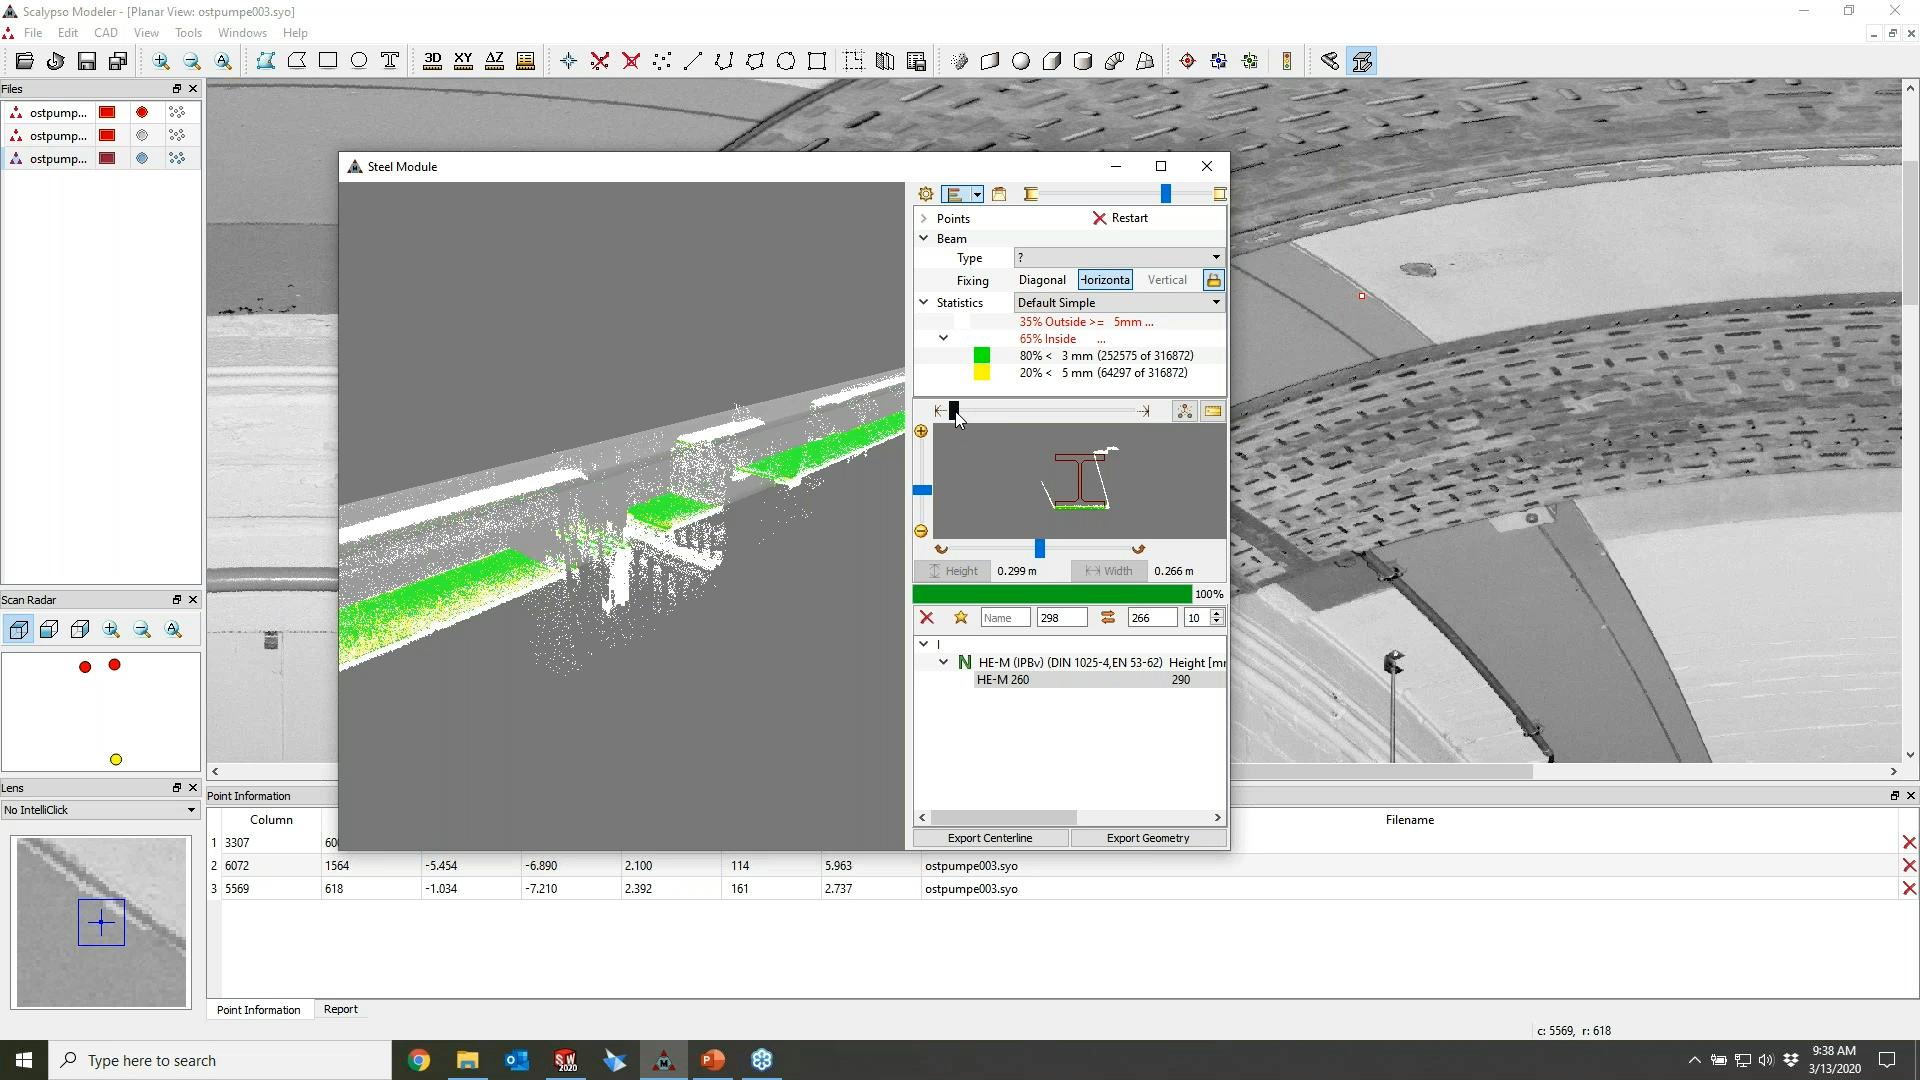The image size is (1920, 1080).
Task: Click the XY planar view icon
Action: (x=463, y=61)
